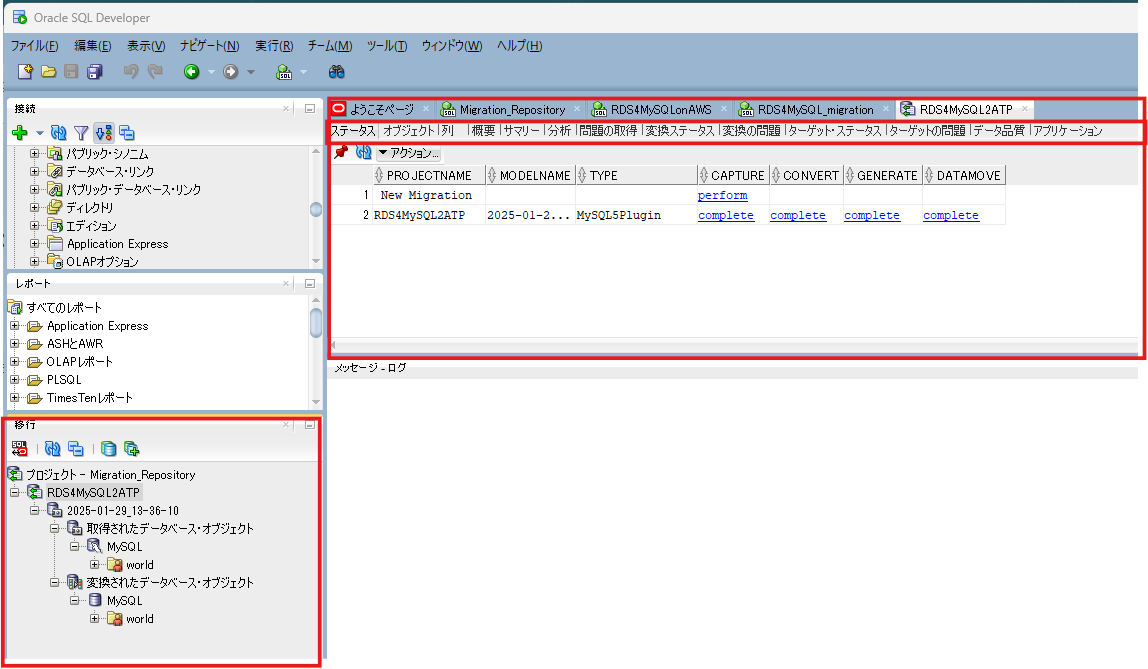
Task: Click complete link in DATAMOVE column
Action: [x=950, y=215]
